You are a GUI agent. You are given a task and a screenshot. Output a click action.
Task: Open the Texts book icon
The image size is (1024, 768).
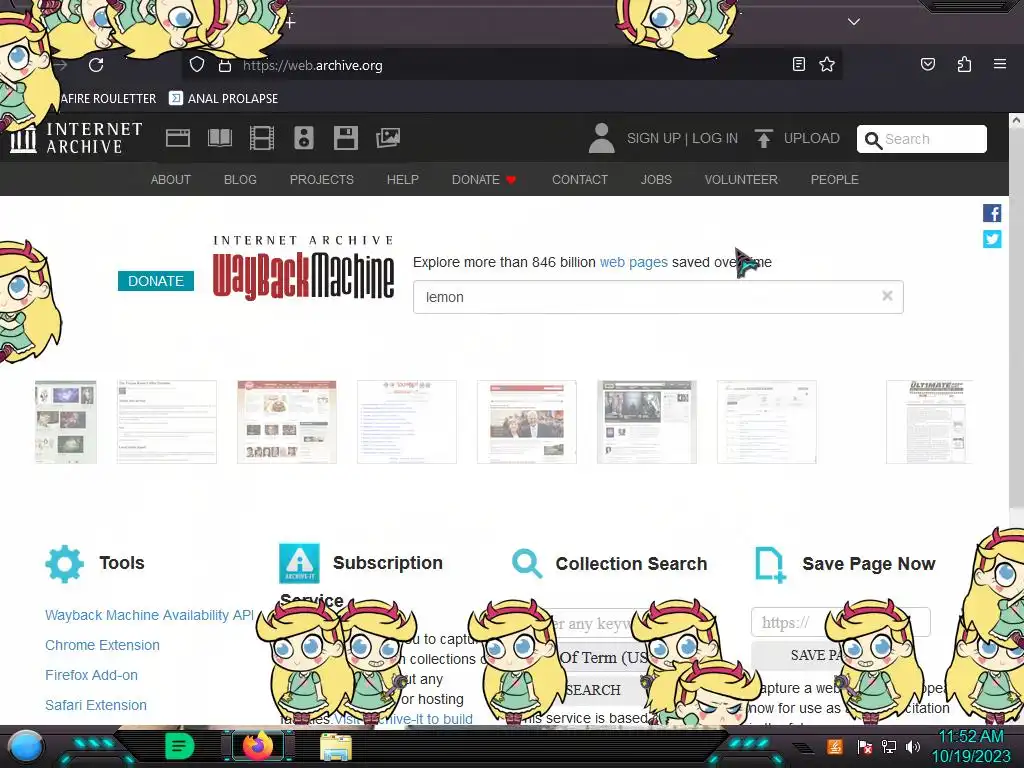pyautogui.click(x=219, y=138)
